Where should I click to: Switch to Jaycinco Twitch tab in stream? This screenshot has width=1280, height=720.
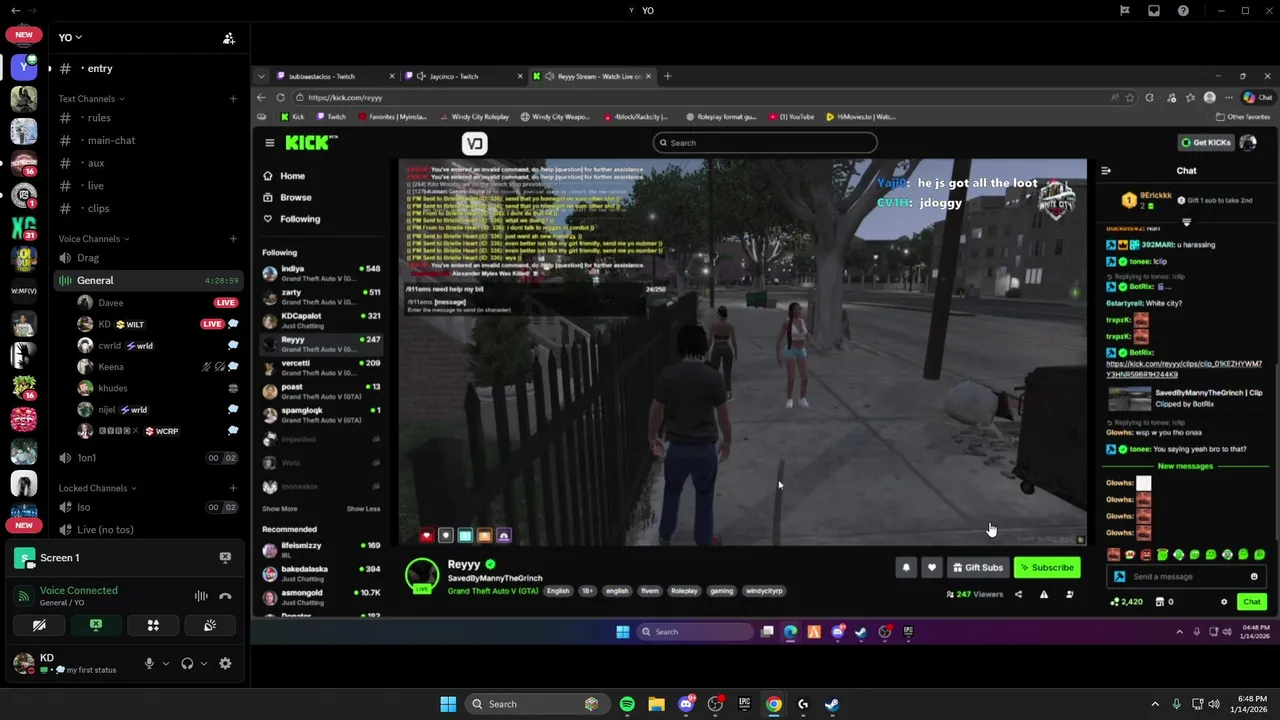click(x=463, y=76)
